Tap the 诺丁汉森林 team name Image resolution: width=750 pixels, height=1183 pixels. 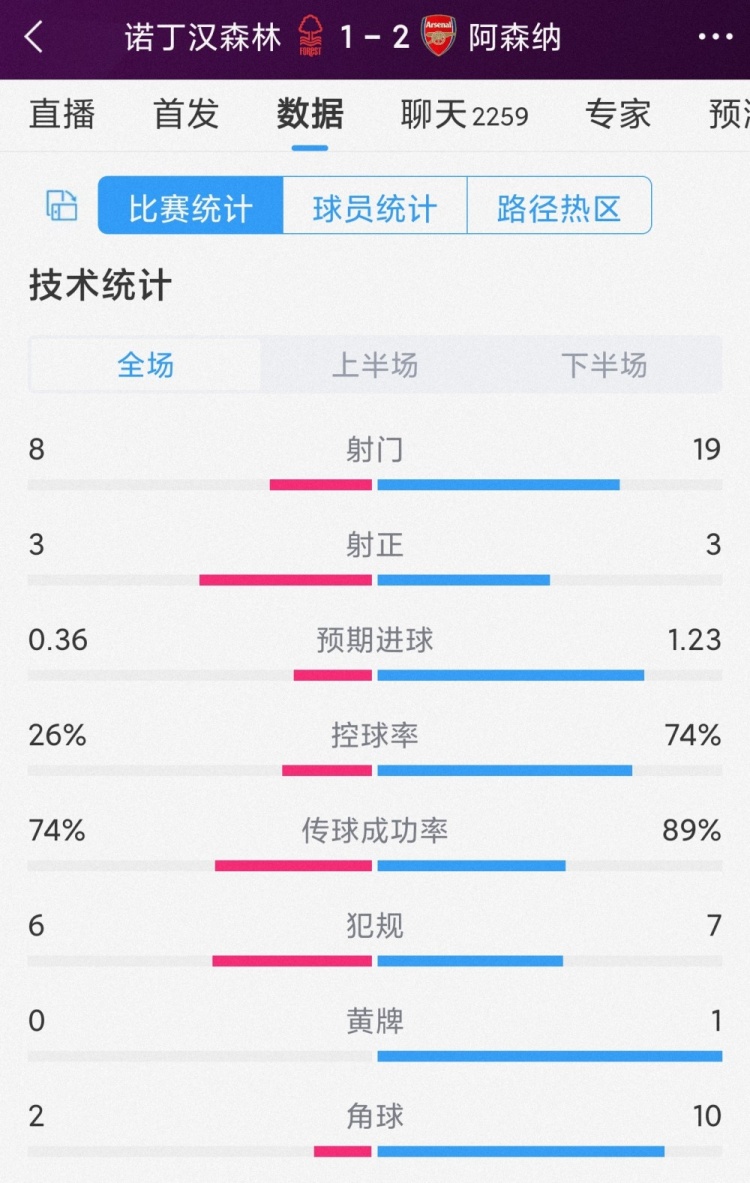203,38
